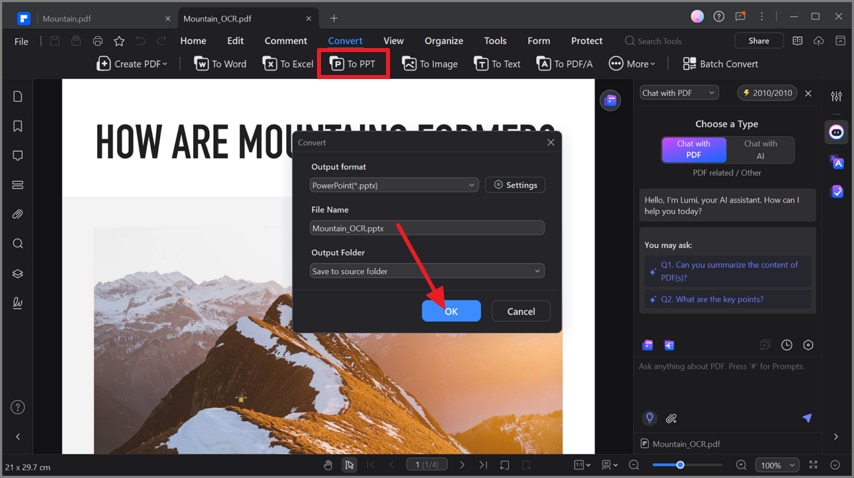Click the Search Tools field
854x478 pixels.
[654, 41]
